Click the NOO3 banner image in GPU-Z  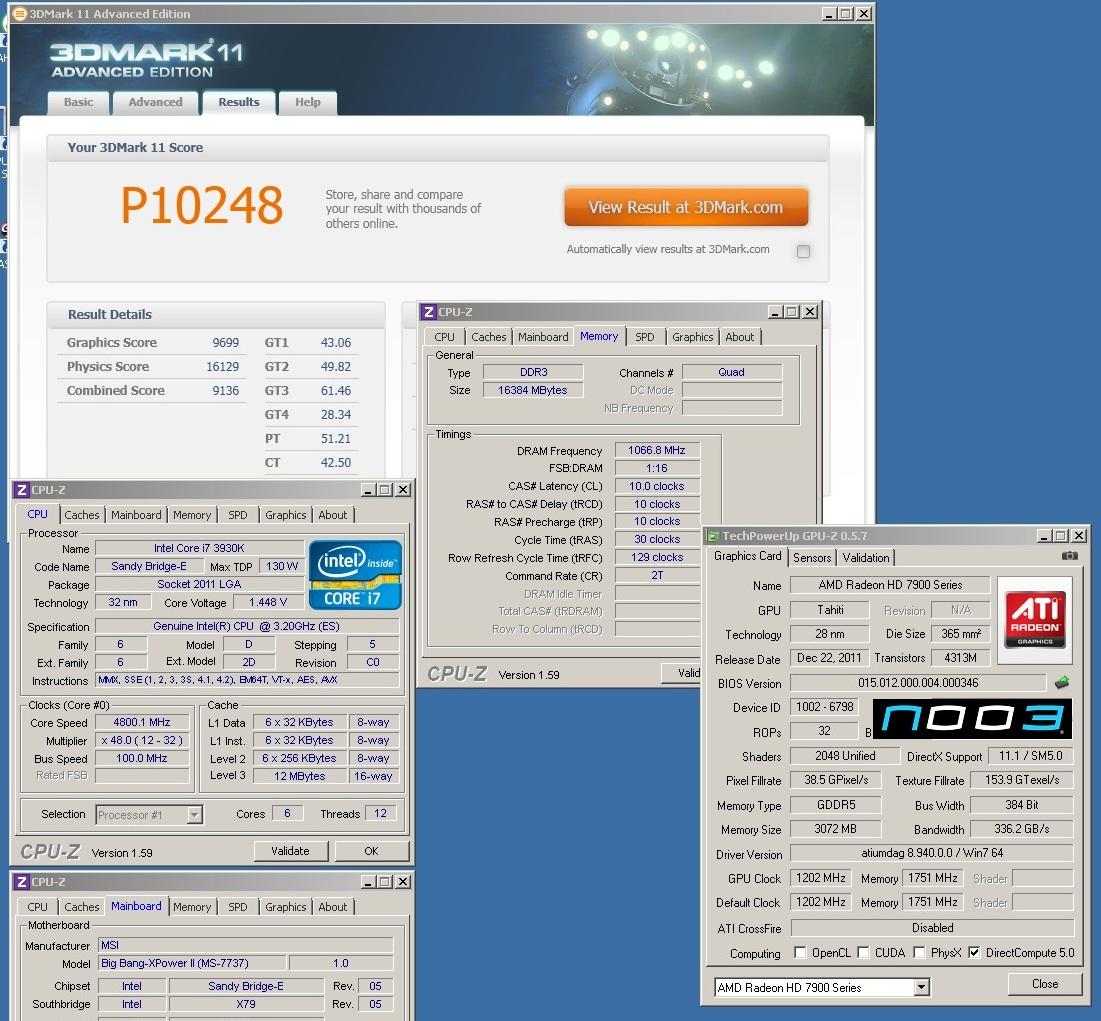coord(971,720)
